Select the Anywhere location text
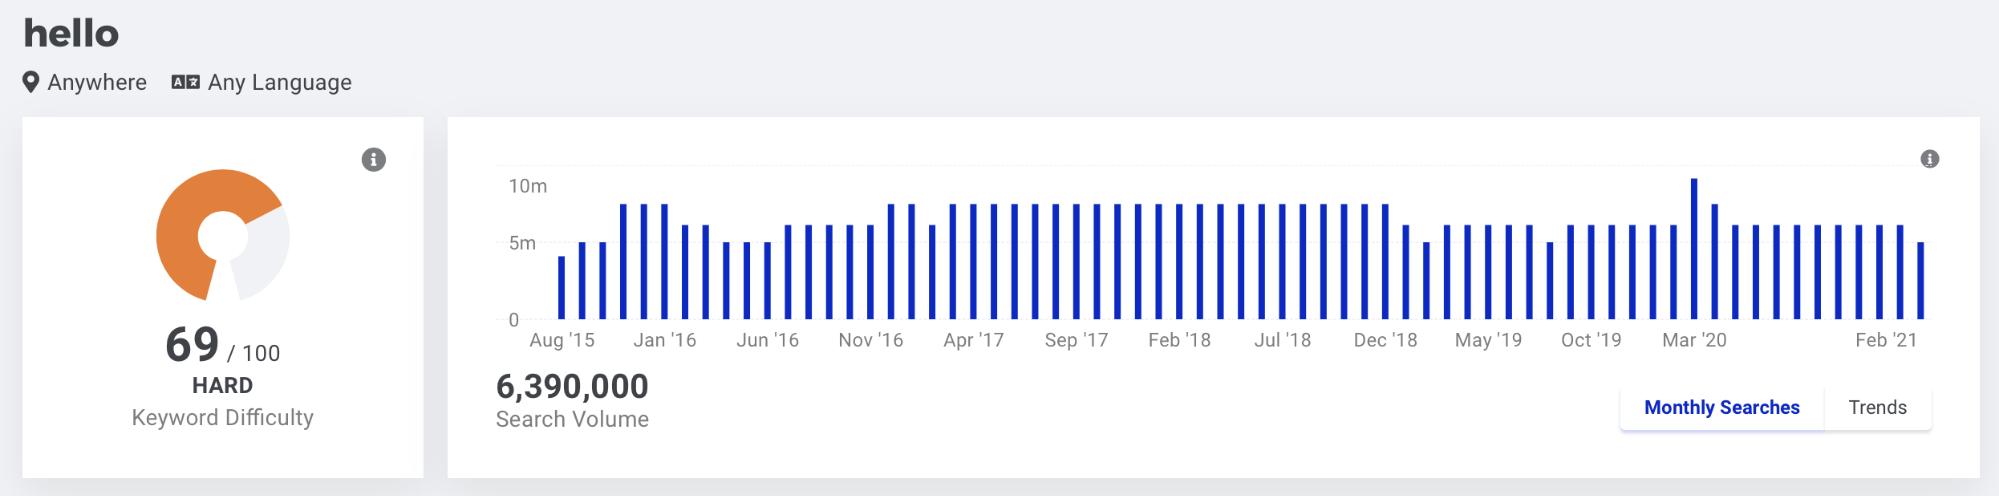Image resolution: width=1999 pixels, height=496 pixels. (97, 82)
